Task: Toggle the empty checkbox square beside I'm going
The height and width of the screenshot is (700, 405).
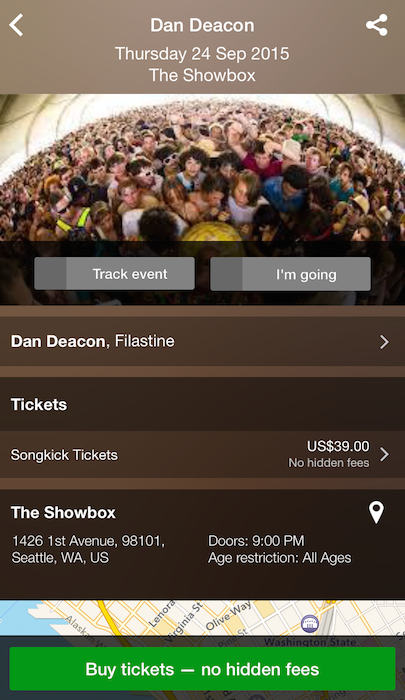Action: (226, 274)
